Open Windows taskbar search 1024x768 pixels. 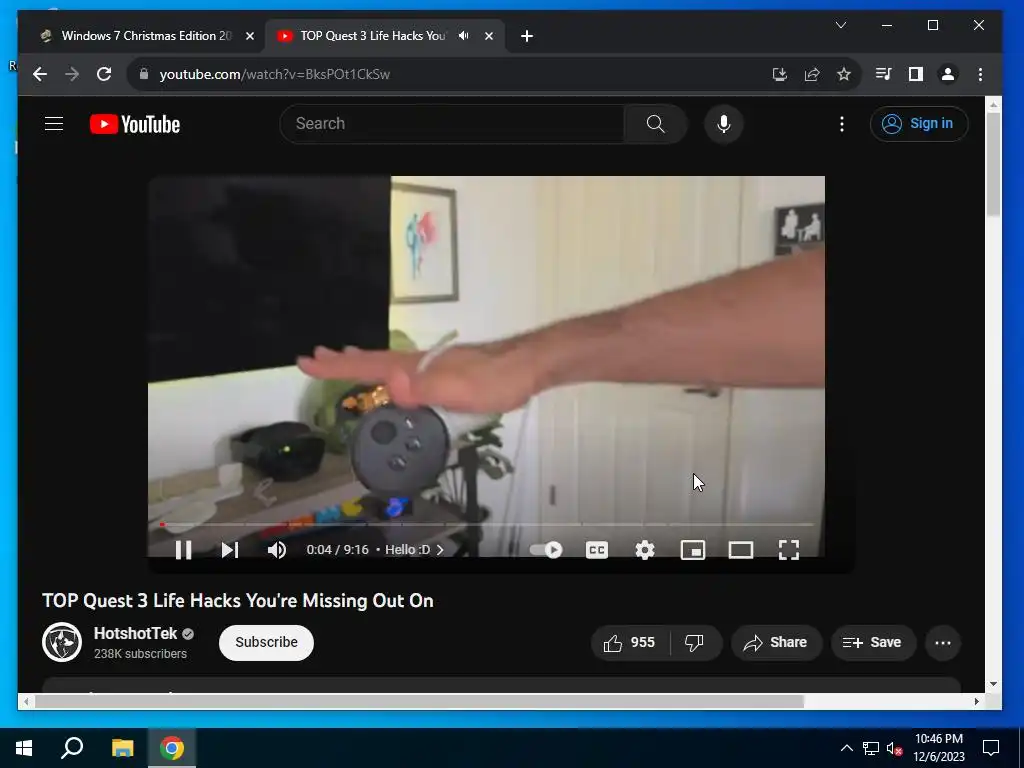pos(72,748)
